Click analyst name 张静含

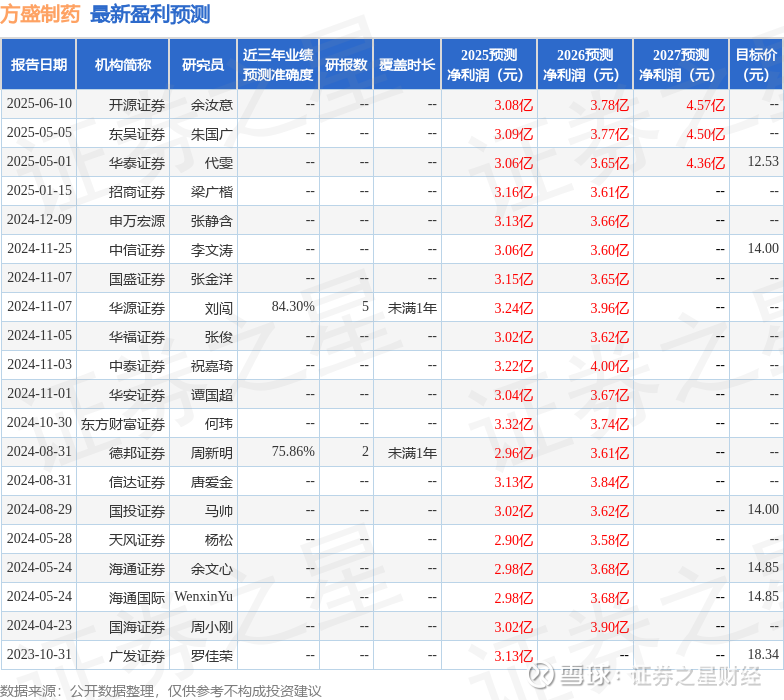(x=212, y=221)
